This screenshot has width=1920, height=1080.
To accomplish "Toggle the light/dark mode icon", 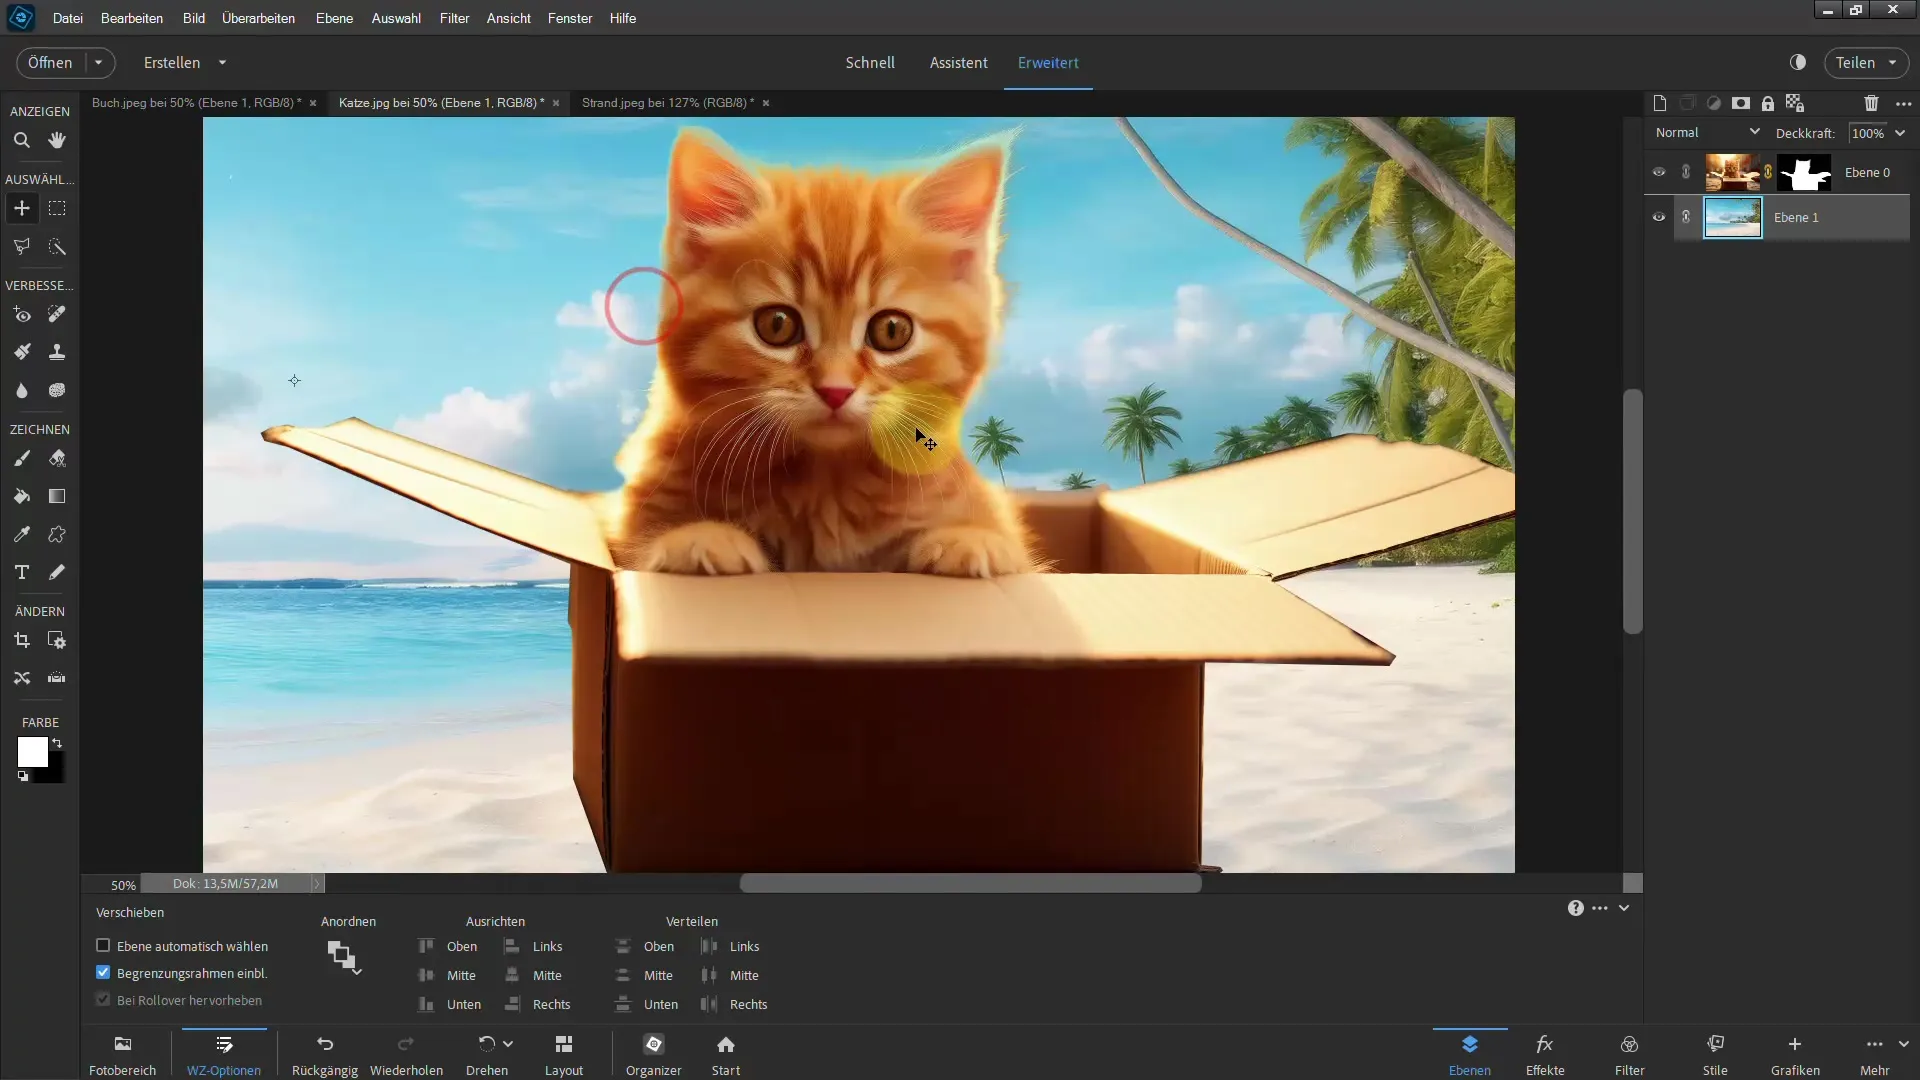I will coord(1798,62).
